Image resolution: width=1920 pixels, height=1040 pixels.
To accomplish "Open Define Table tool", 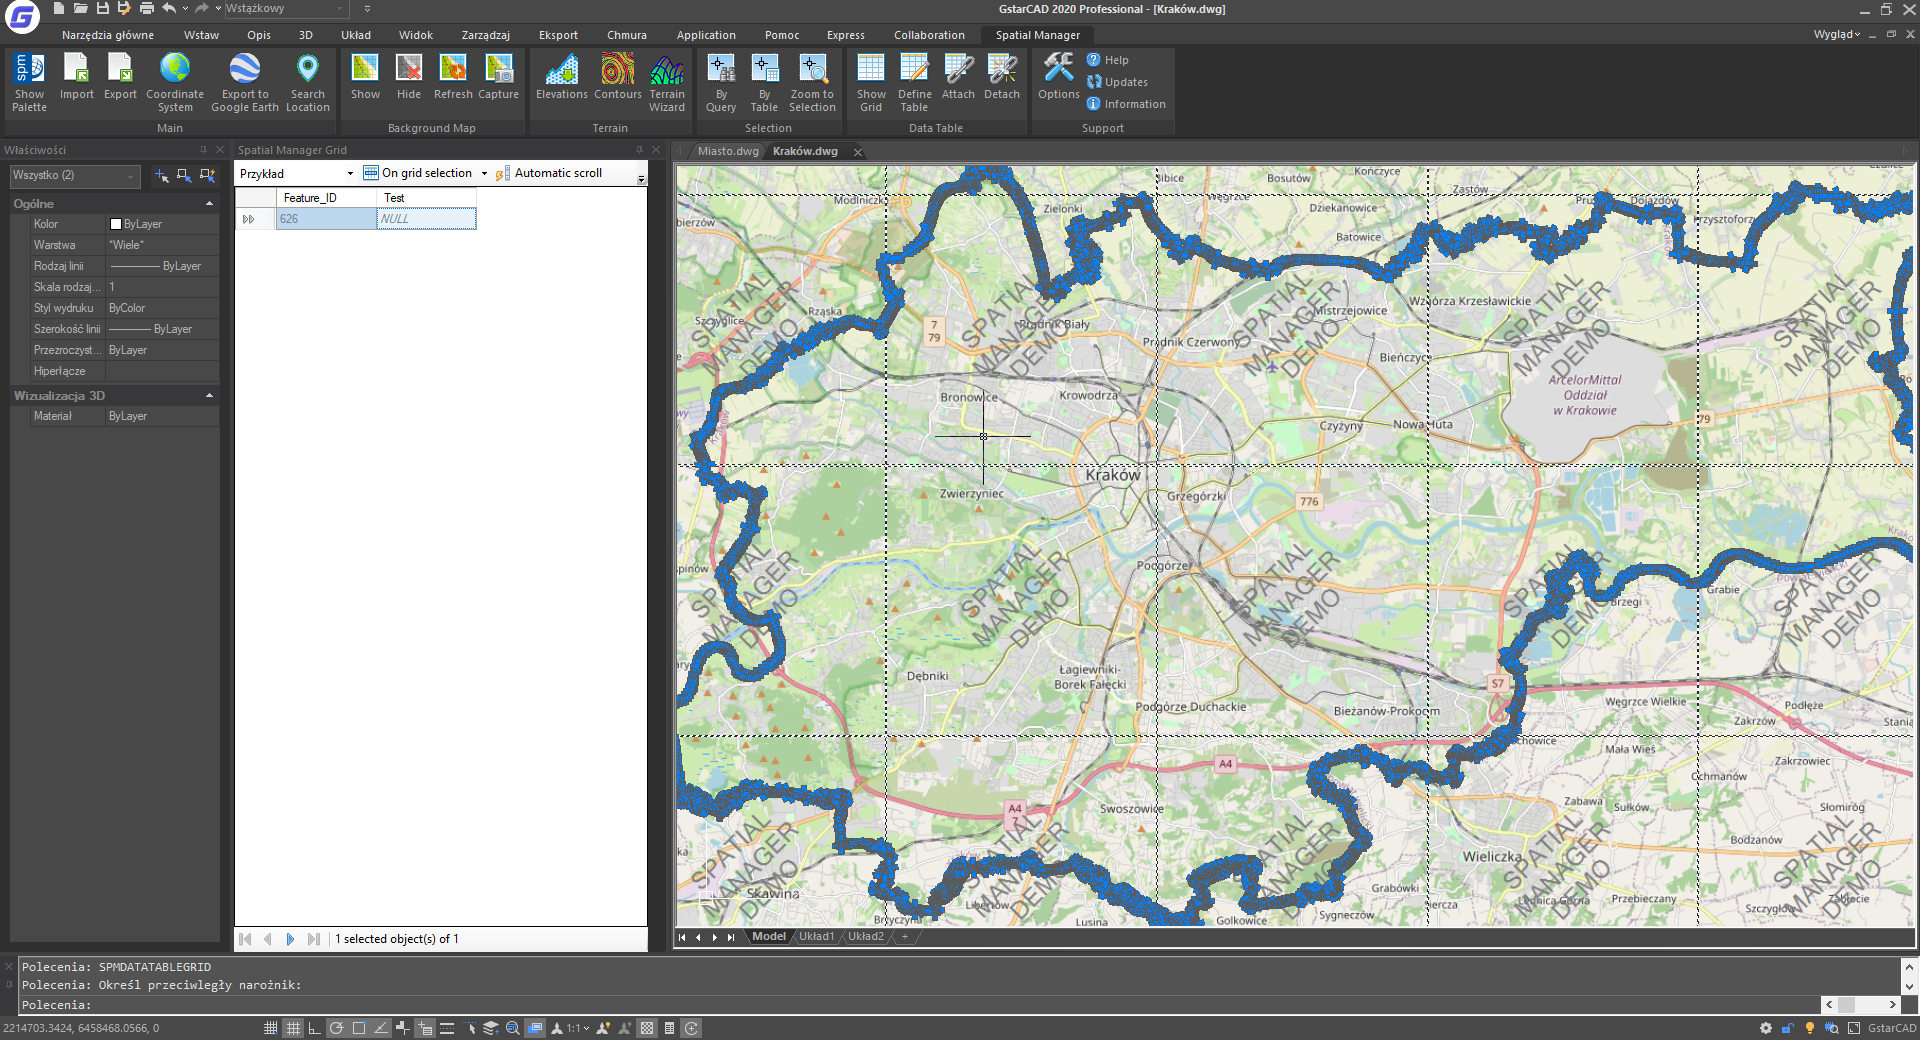I will 914,82.
